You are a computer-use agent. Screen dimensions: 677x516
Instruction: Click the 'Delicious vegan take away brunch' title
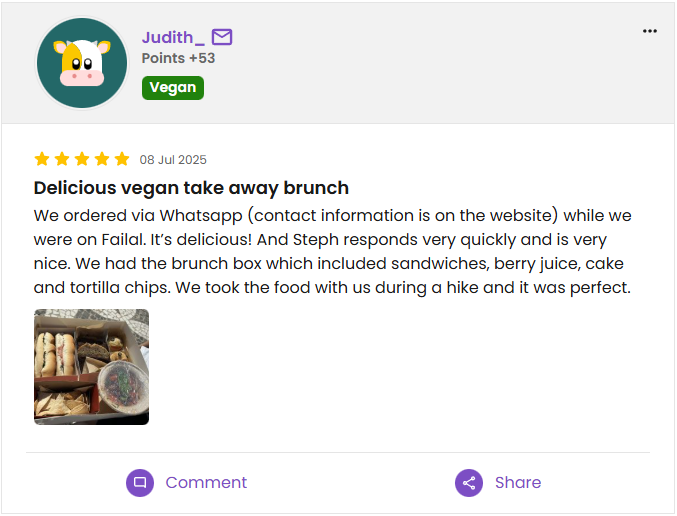[191, 187]
